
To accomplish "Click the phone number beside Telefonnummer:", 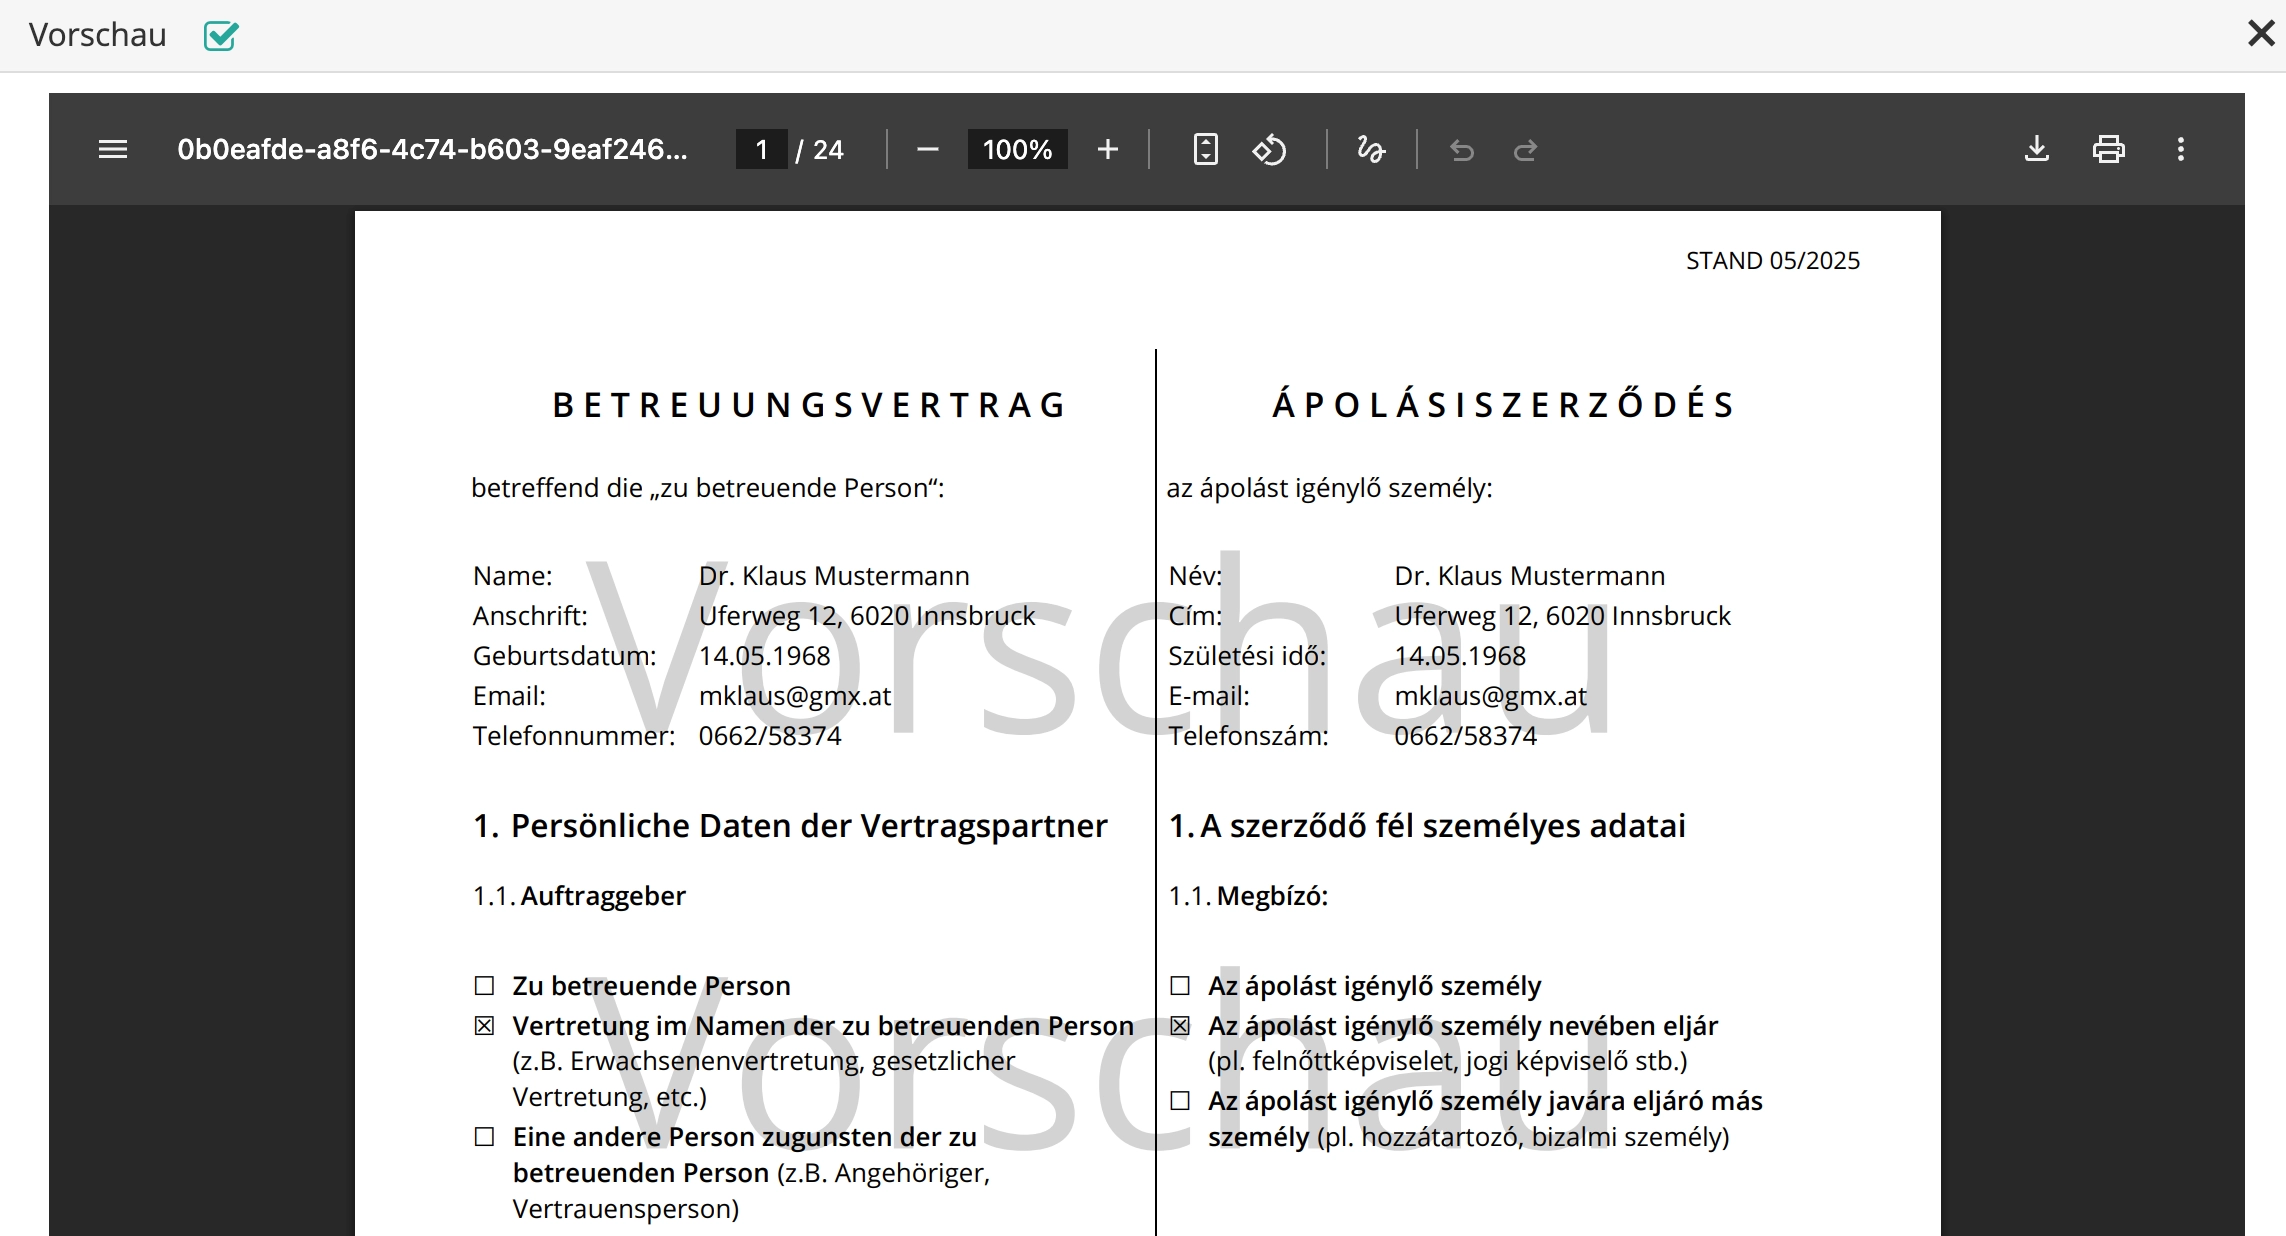I will coord(770,736).
